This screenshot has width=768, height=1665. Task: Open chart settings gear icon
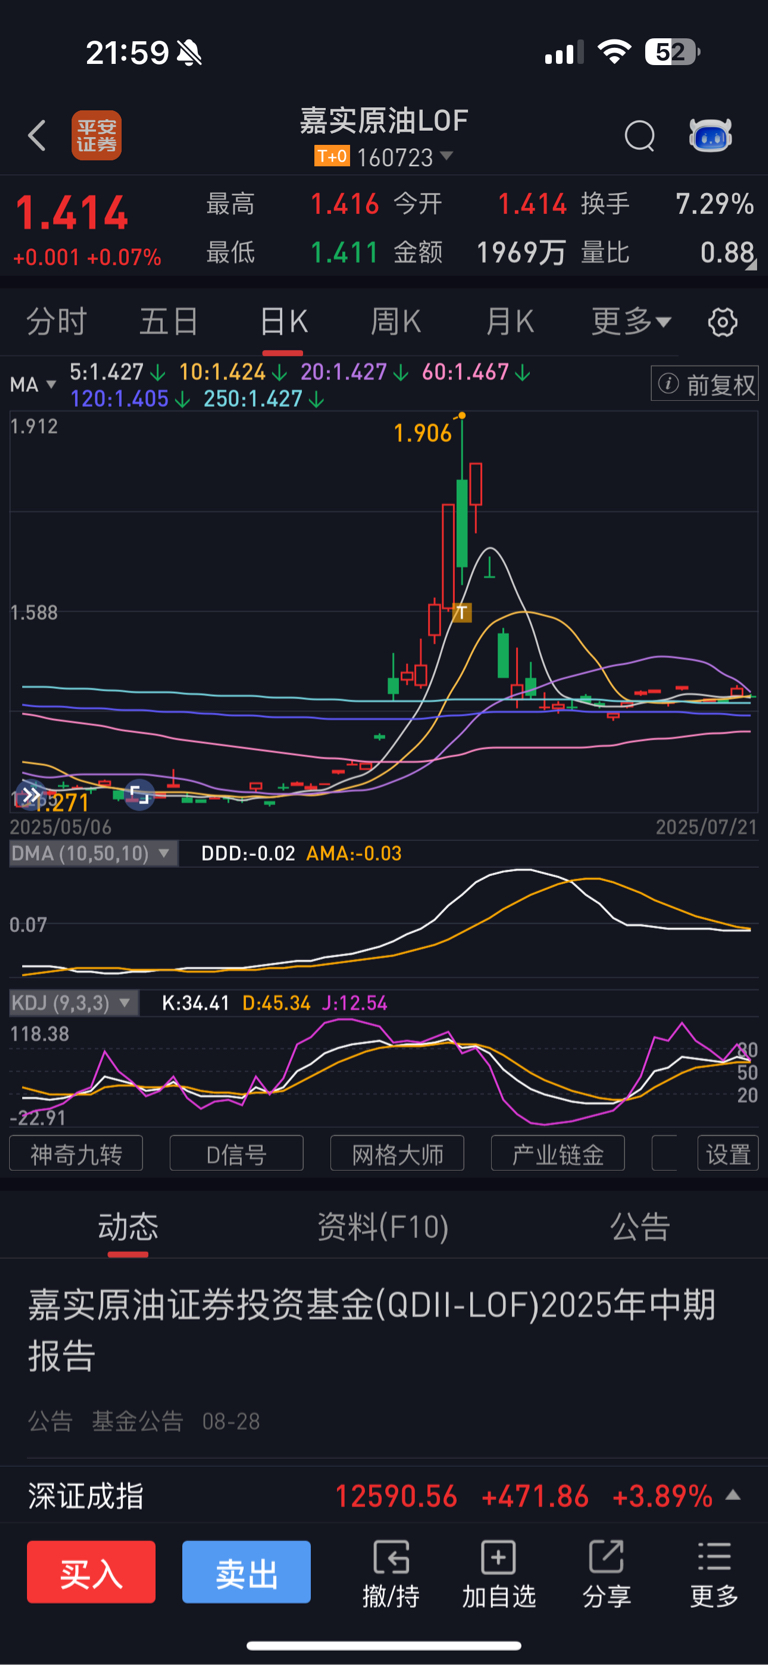click(x=723, y=322)
